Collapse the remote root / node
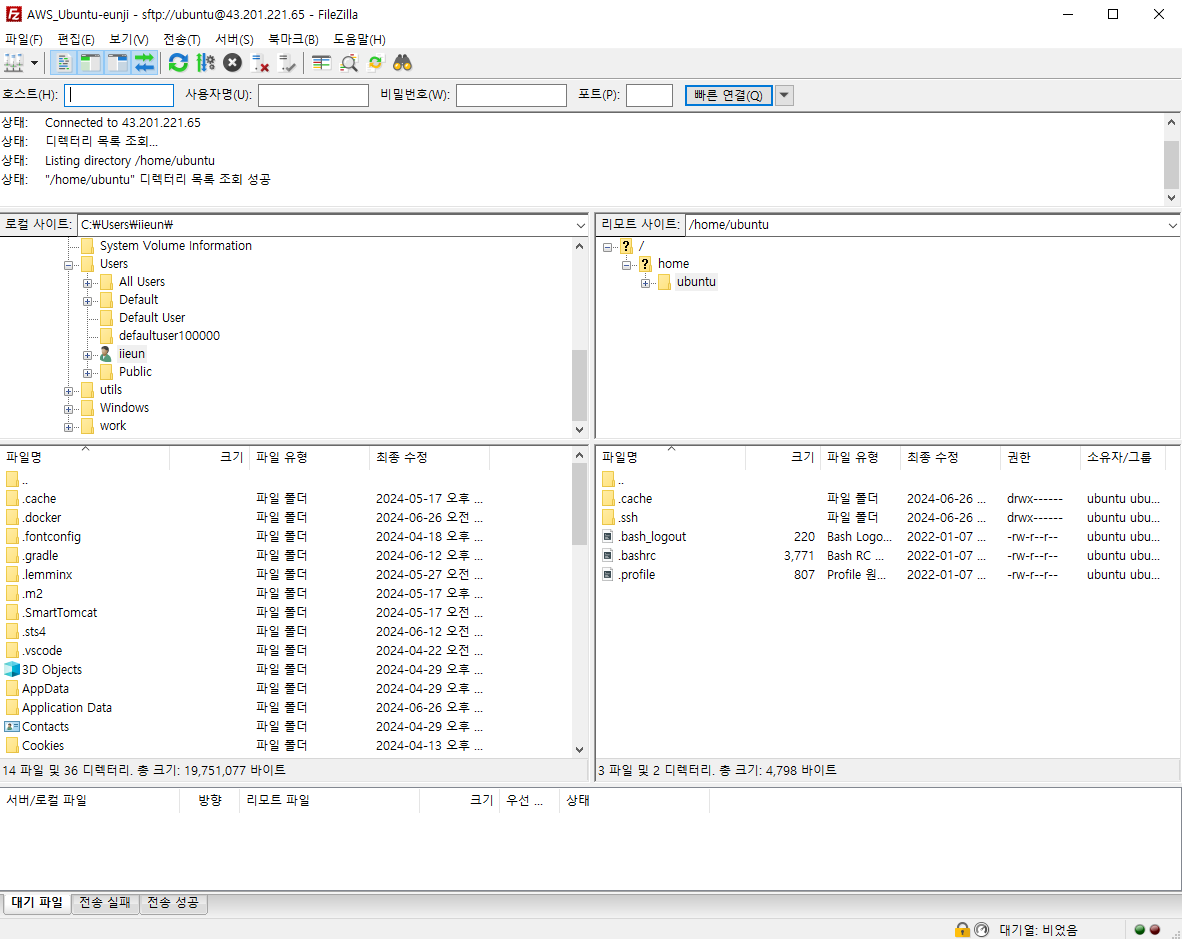Image resolution: width=1182 pixels, height=939 pixels. point(608,247)
